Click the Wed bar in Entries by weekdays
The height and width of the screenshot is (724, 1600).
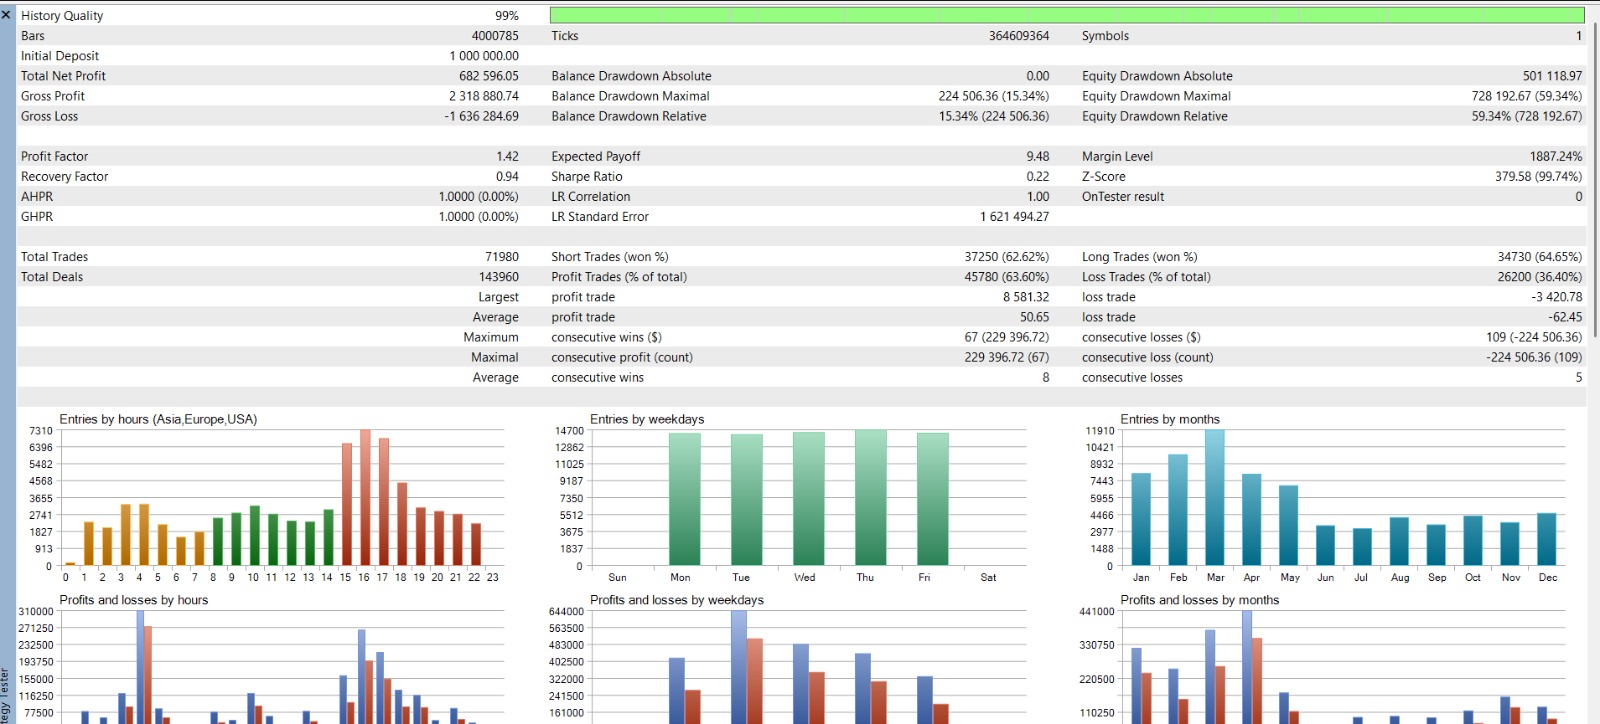tap(809, 499)
